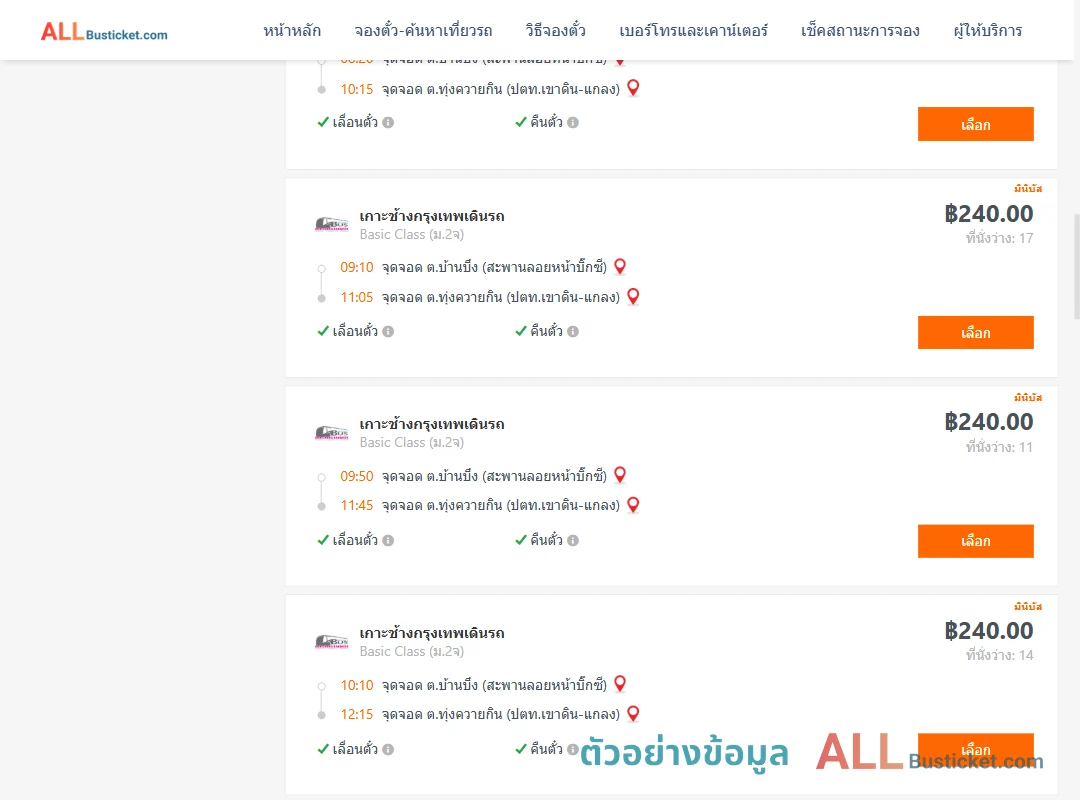Click seats available ที่นั่งว่าง: 14
The image size is (1080, 800).
tap(999, 655)
